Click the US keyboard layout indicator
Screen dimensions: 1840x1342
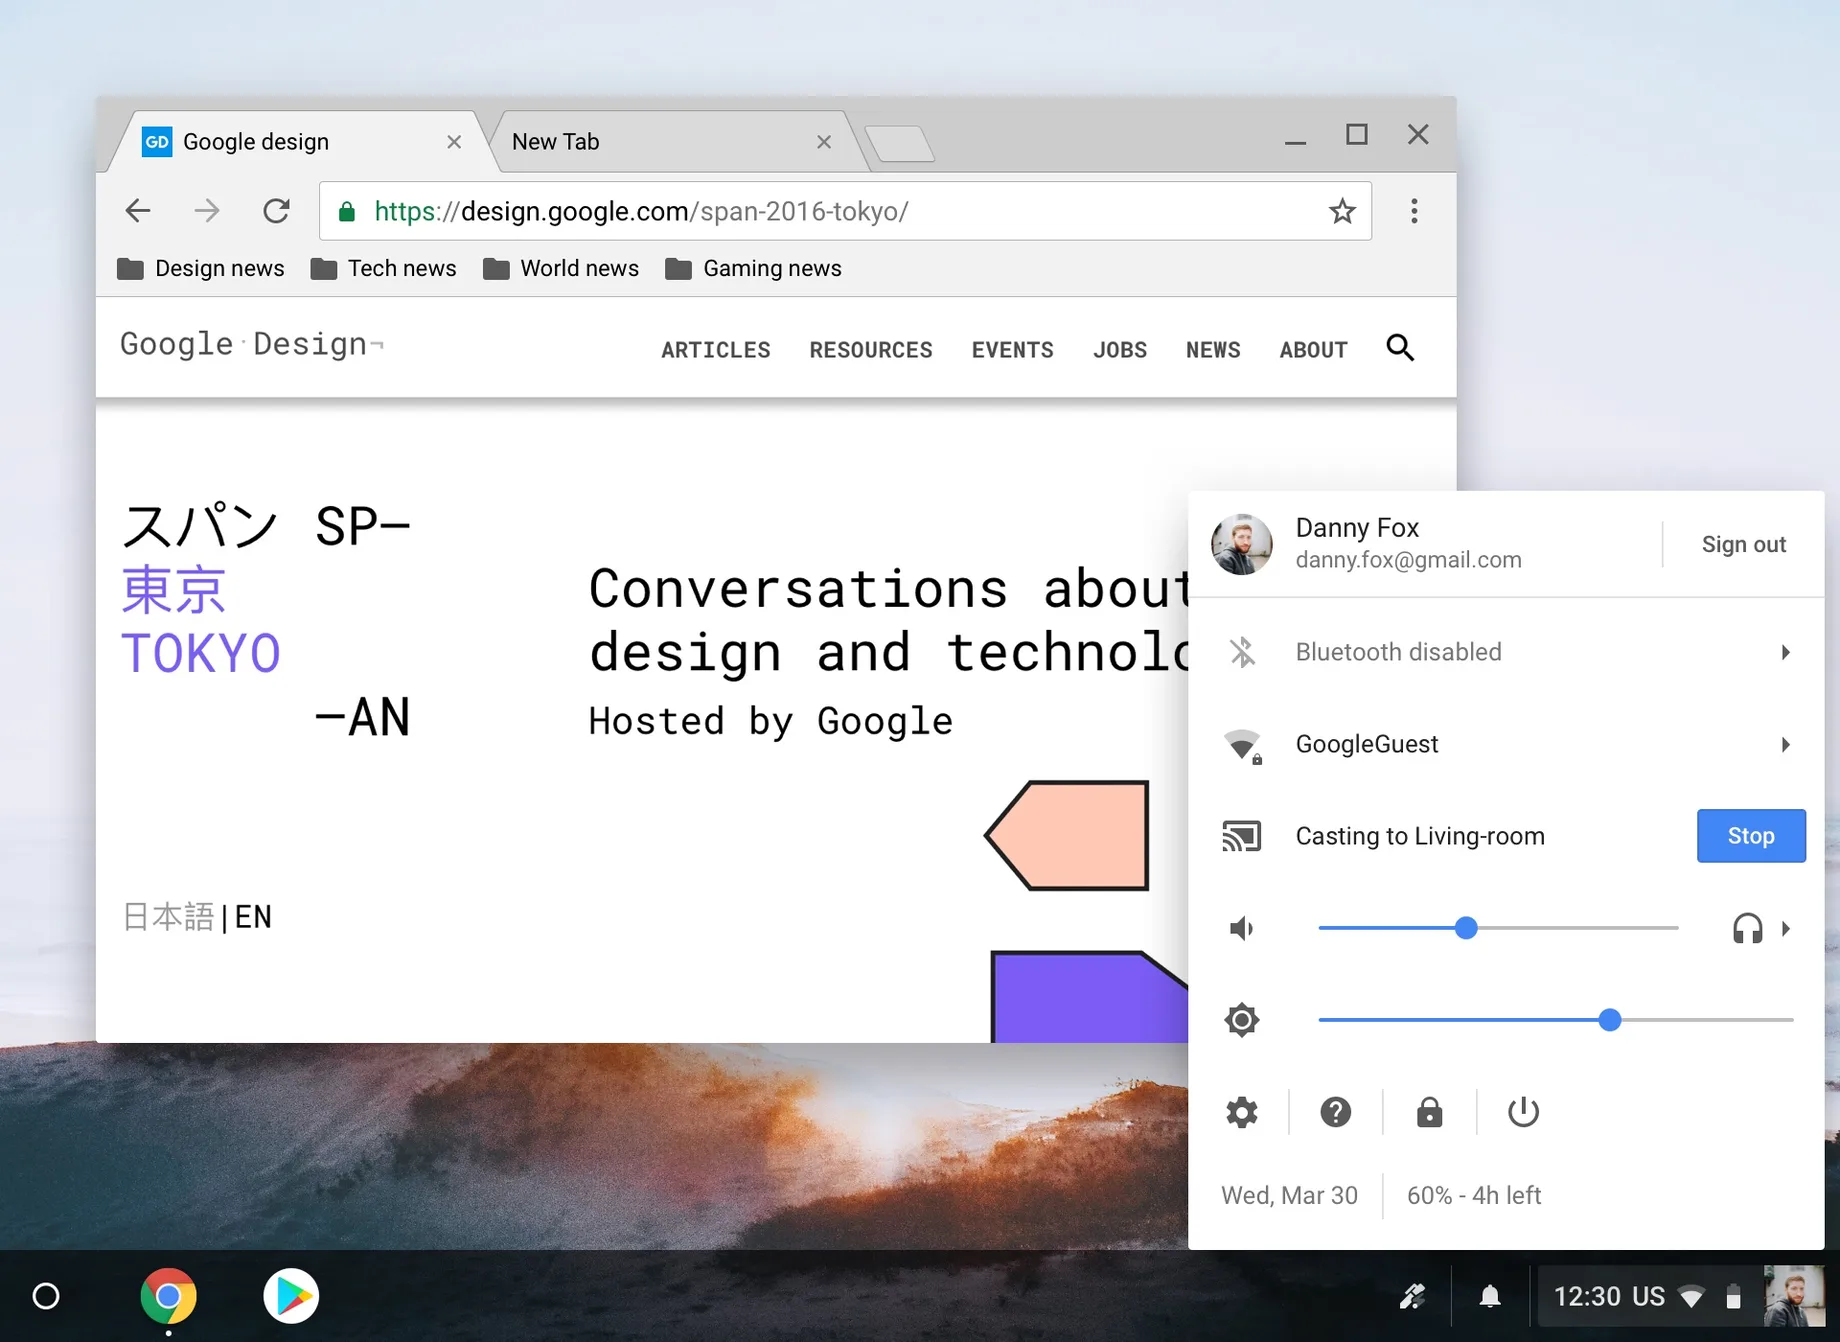coord(1649,1297)
